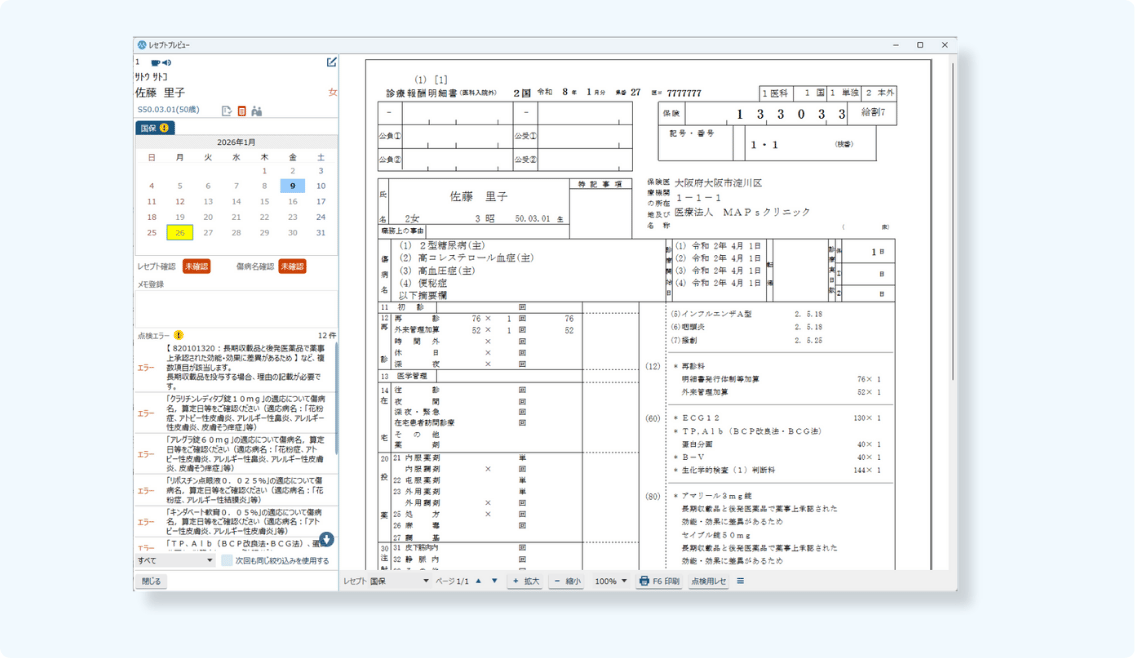Click the blue scroll-down arrow in error list
The width and height of the screenshot is (1136, 658).
326,540
